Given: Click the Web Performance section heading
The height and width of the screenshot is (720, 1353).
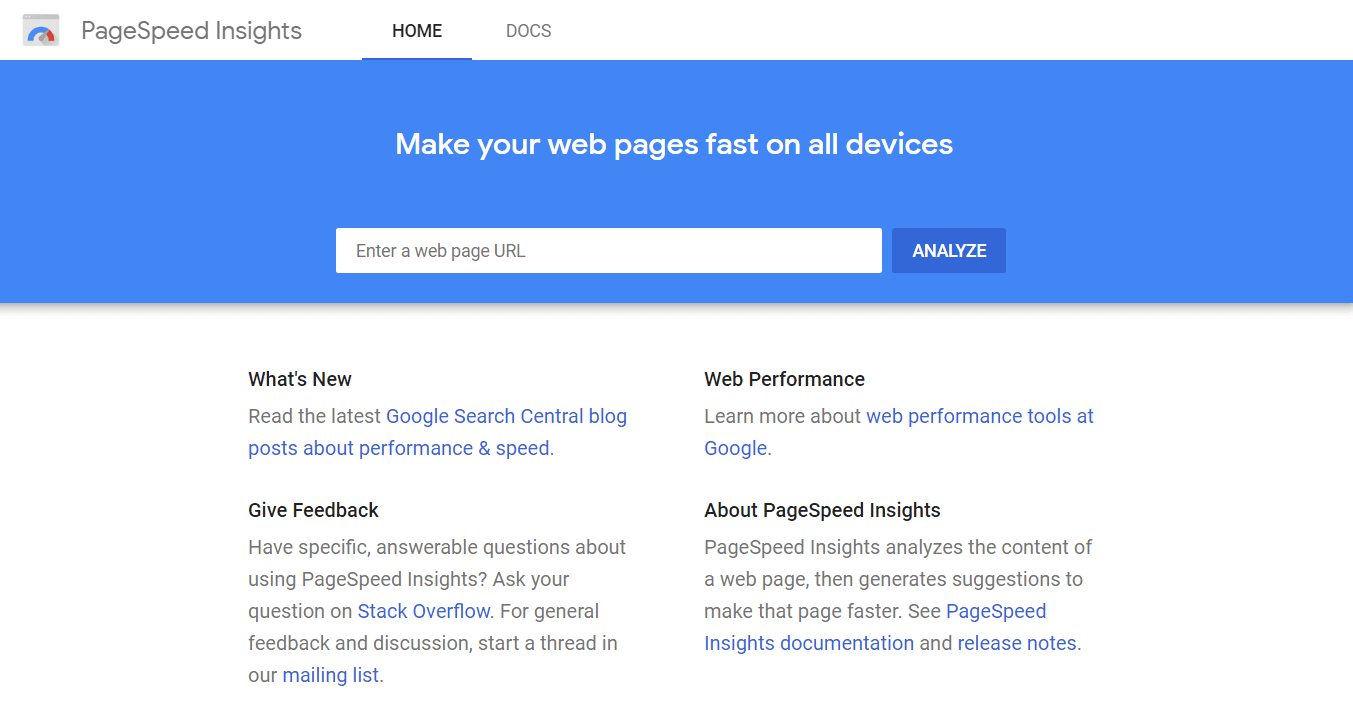Looking at the screenshot, I should pyautogui.click(x=784, y=379).
